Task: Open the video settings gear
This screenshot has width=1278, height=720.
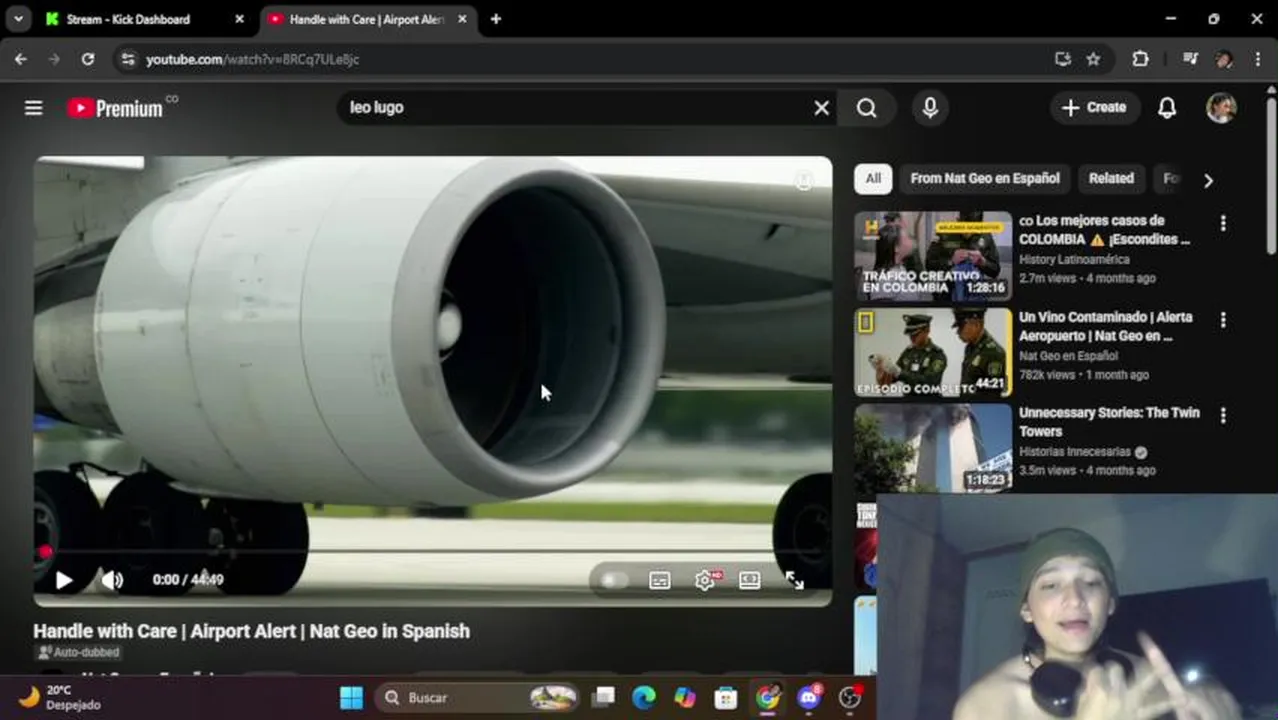Action: pos(705,580)
